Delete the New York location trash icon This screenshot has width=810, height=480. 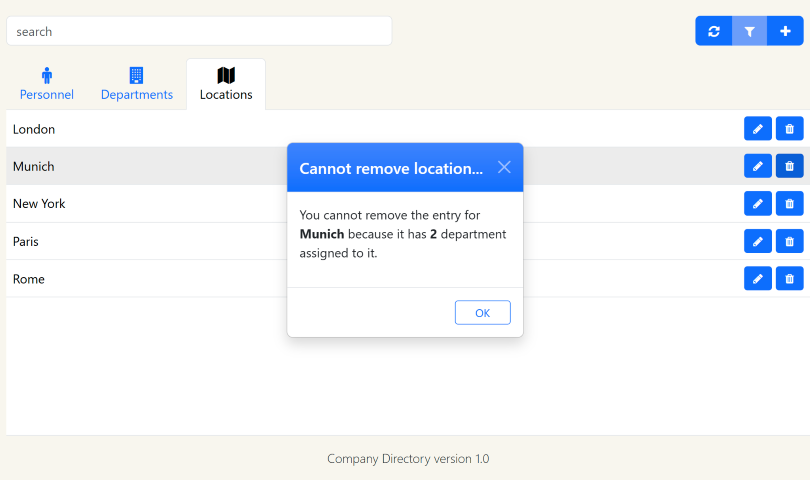click(x=789, y=204)
